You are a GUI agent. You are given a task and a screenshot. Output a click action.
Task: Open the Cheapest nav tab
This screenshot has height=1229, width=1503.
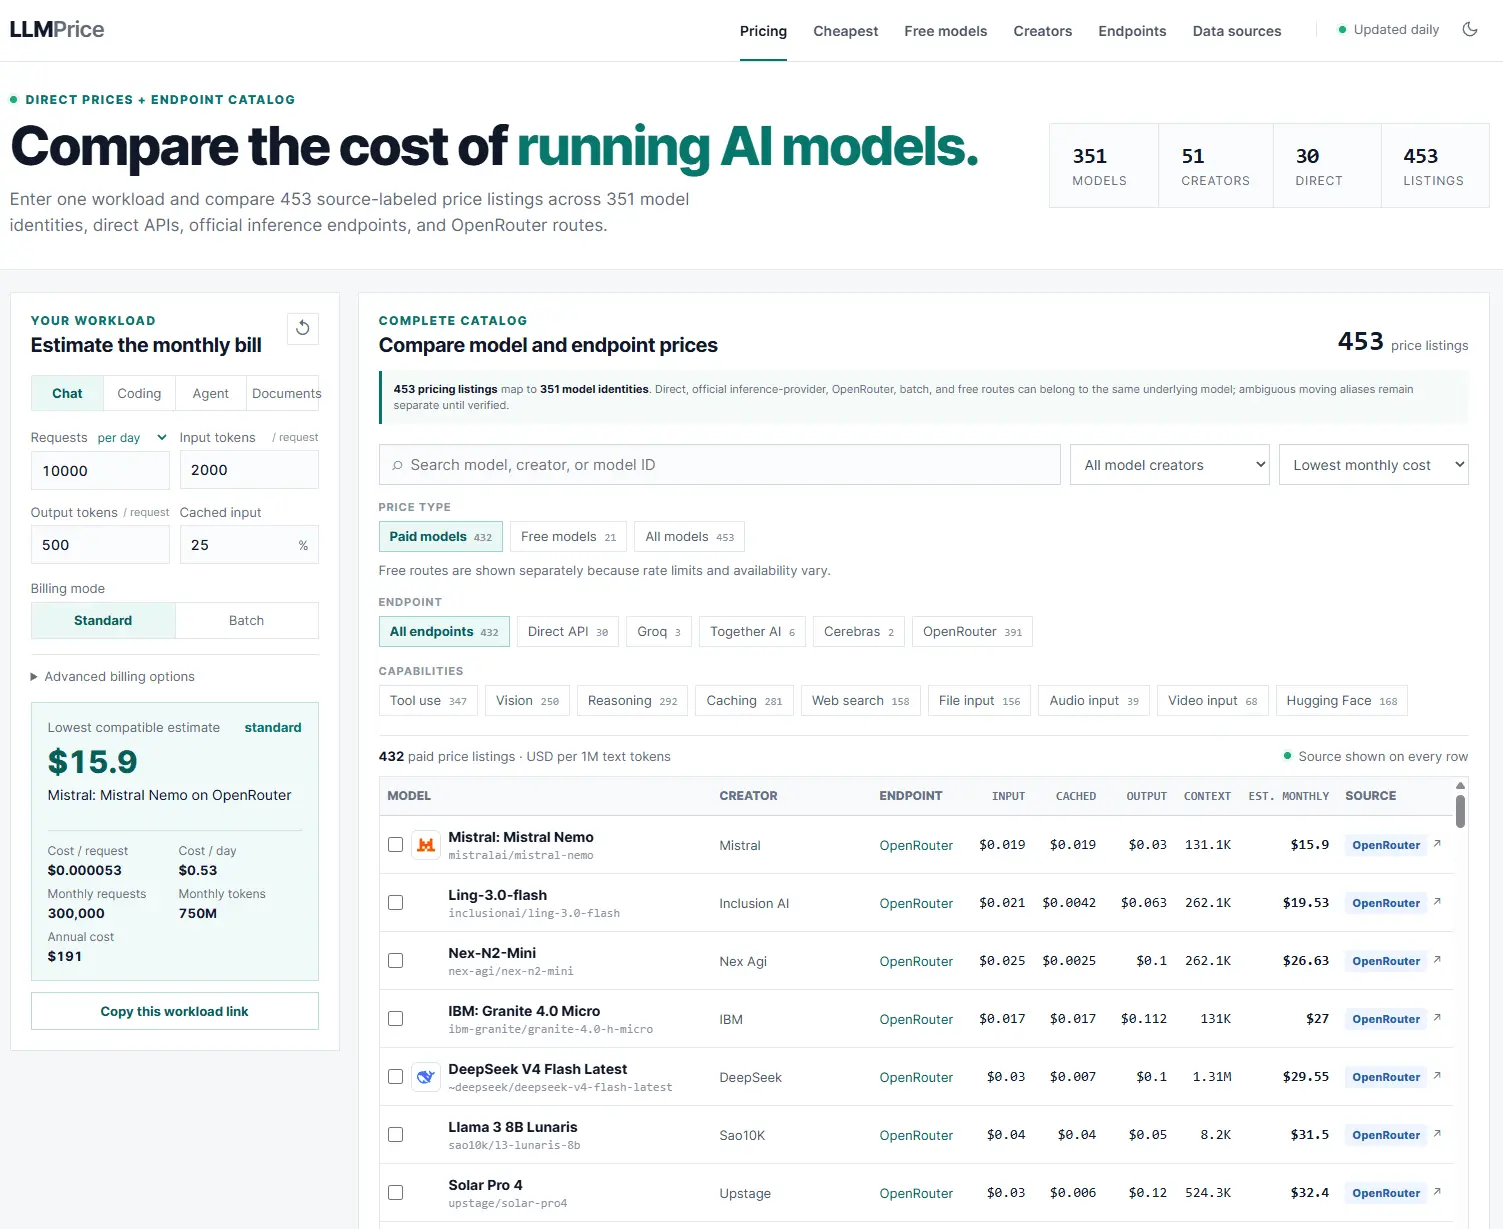[x=845, y=31]
